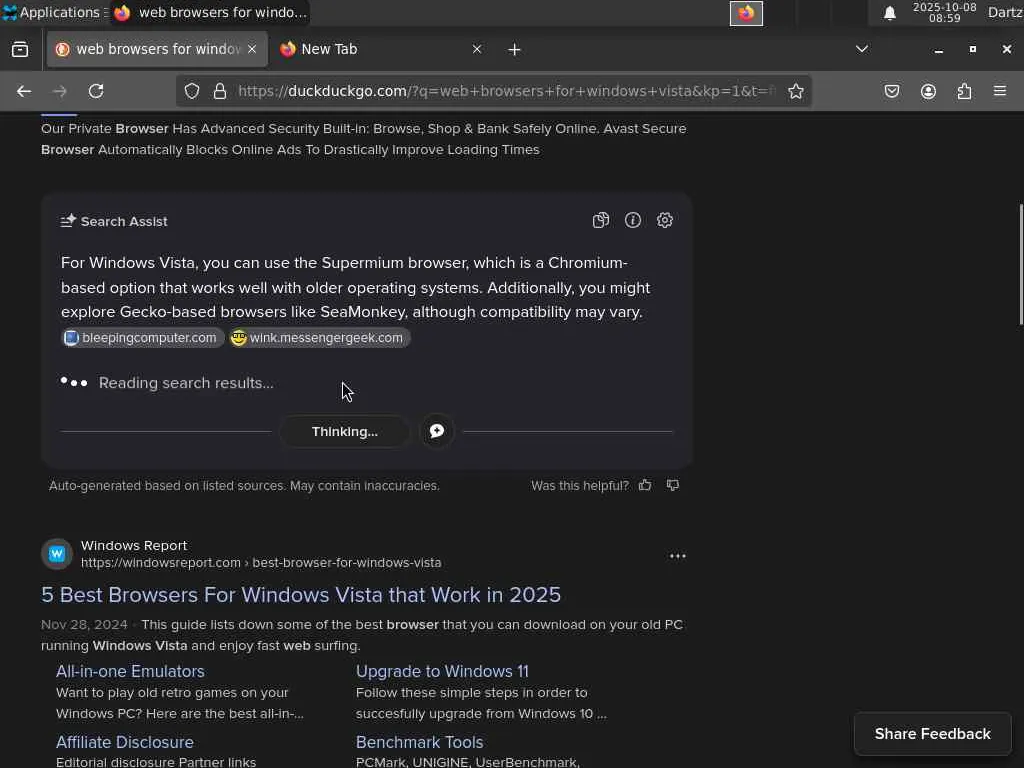The image size is (1024, 768).
Task: Open Search Assist info icon
Action: pos(633,221)
